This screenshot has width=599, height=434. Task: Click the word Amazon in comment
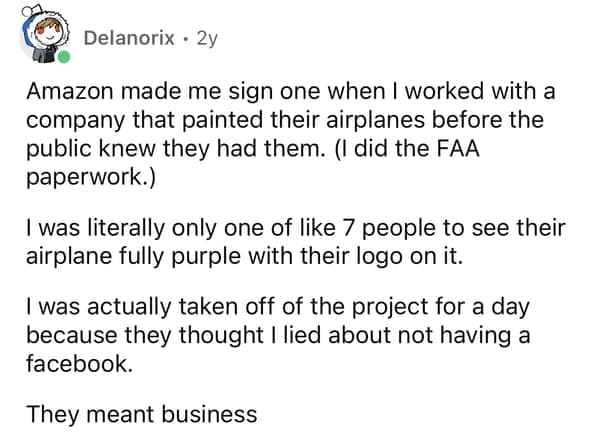(70, 92)
